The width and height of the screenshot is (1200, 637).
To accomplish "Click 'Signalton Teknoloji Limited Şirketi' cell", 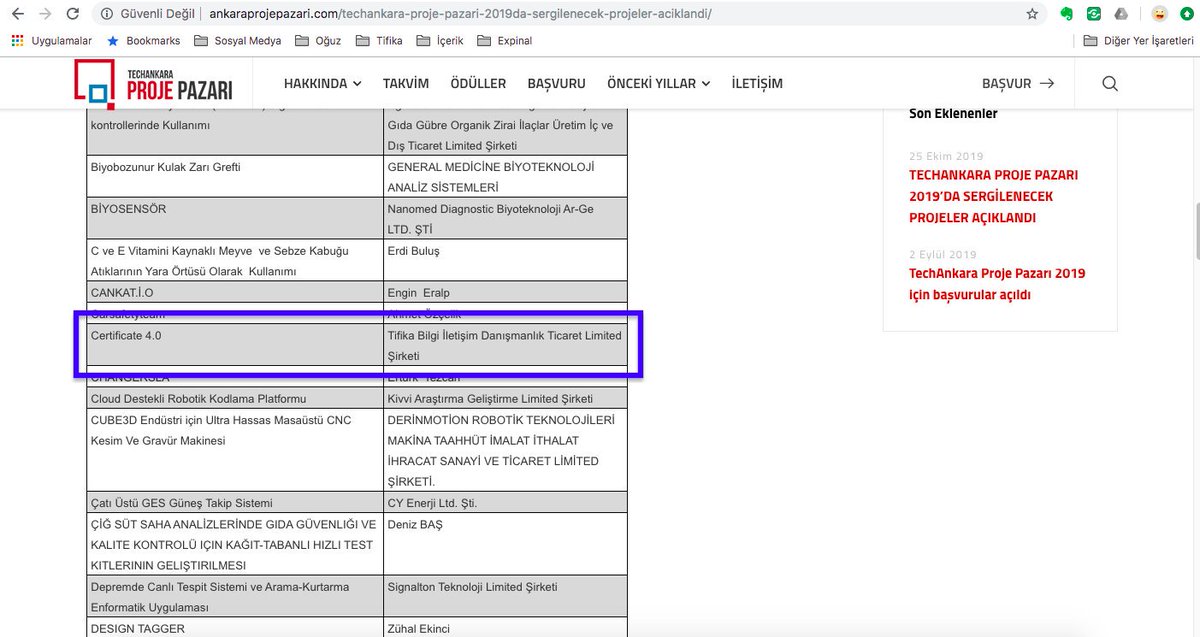I will 505,596.
